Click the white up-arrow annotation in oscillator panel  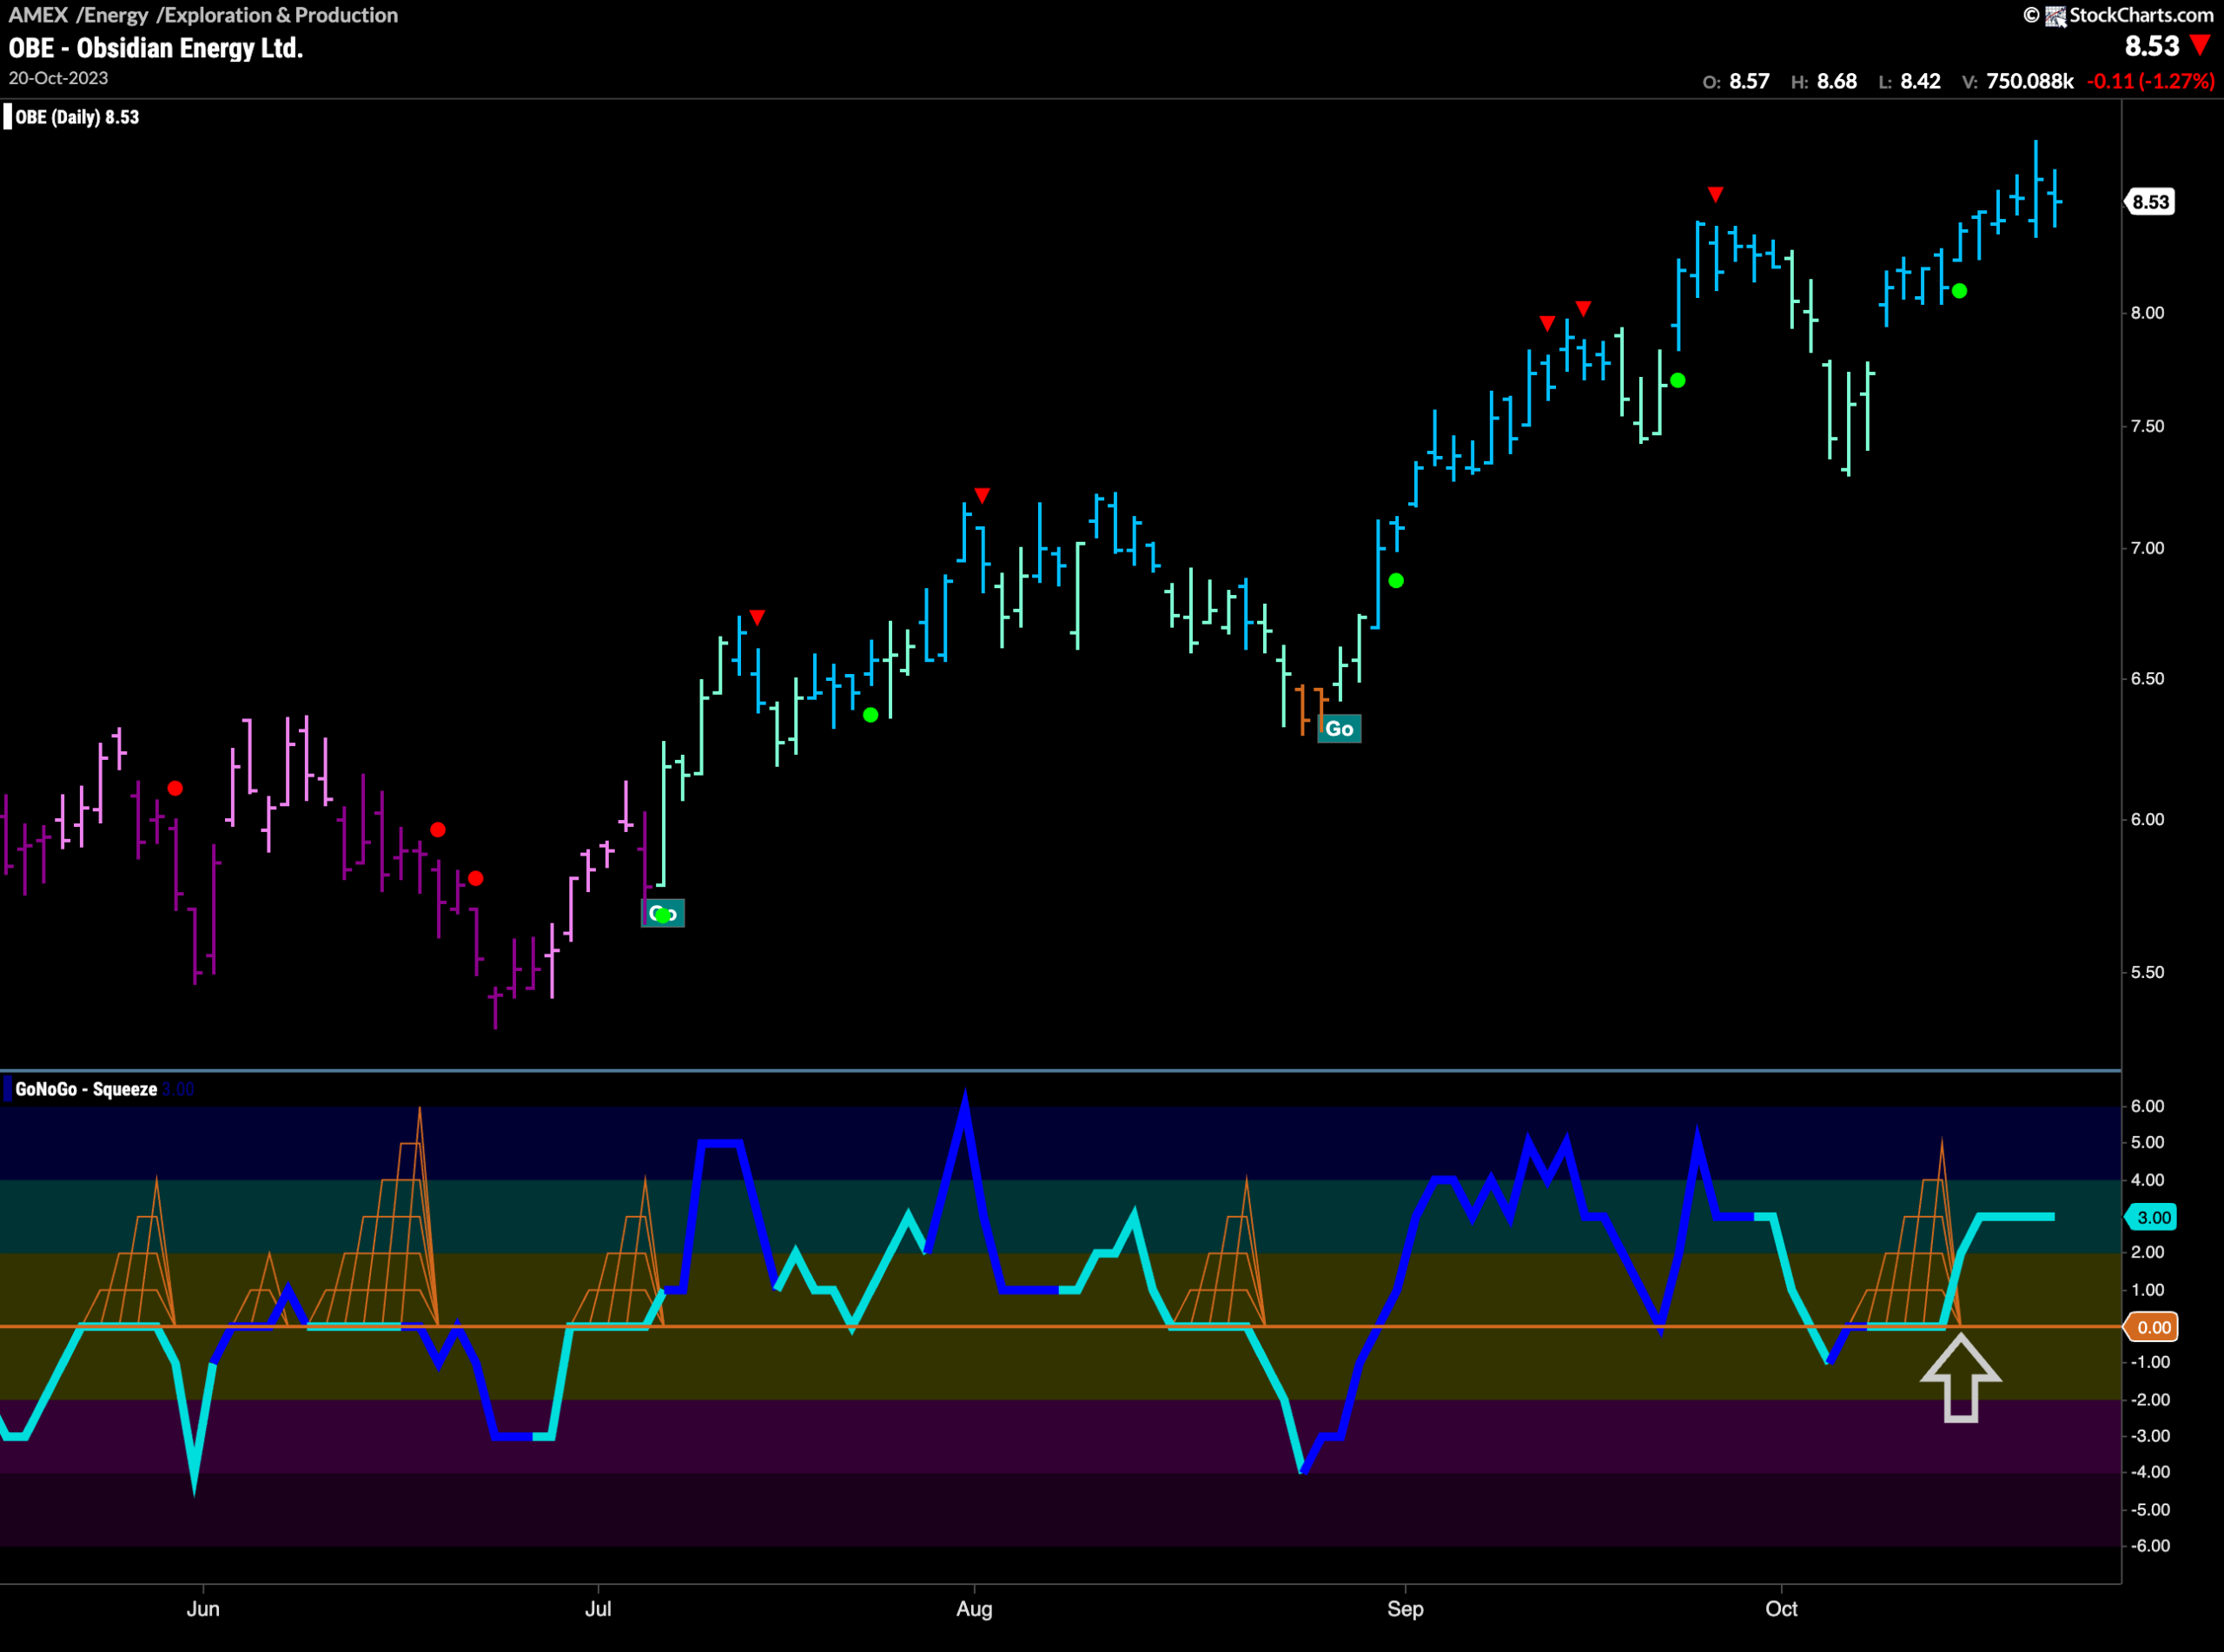pyautogui.click(x=1960, y=1377)
